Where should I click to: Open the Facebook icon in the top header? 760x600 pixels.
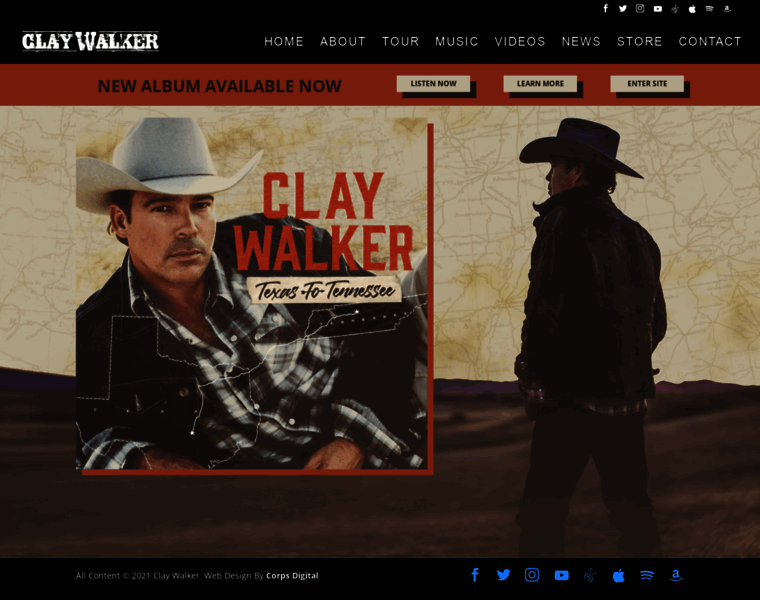(x=605, y=8)
